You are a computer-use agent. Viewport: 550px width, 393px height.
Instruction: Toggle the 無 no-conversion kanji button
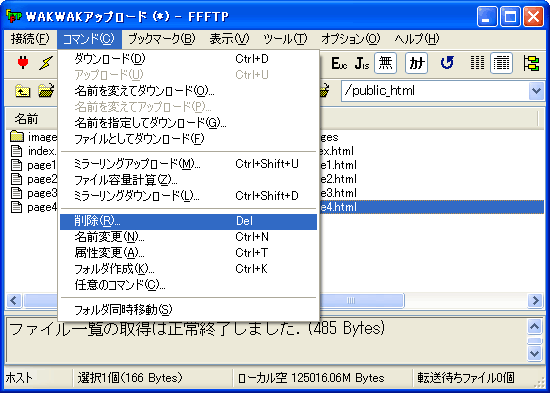tap(385, 63)
